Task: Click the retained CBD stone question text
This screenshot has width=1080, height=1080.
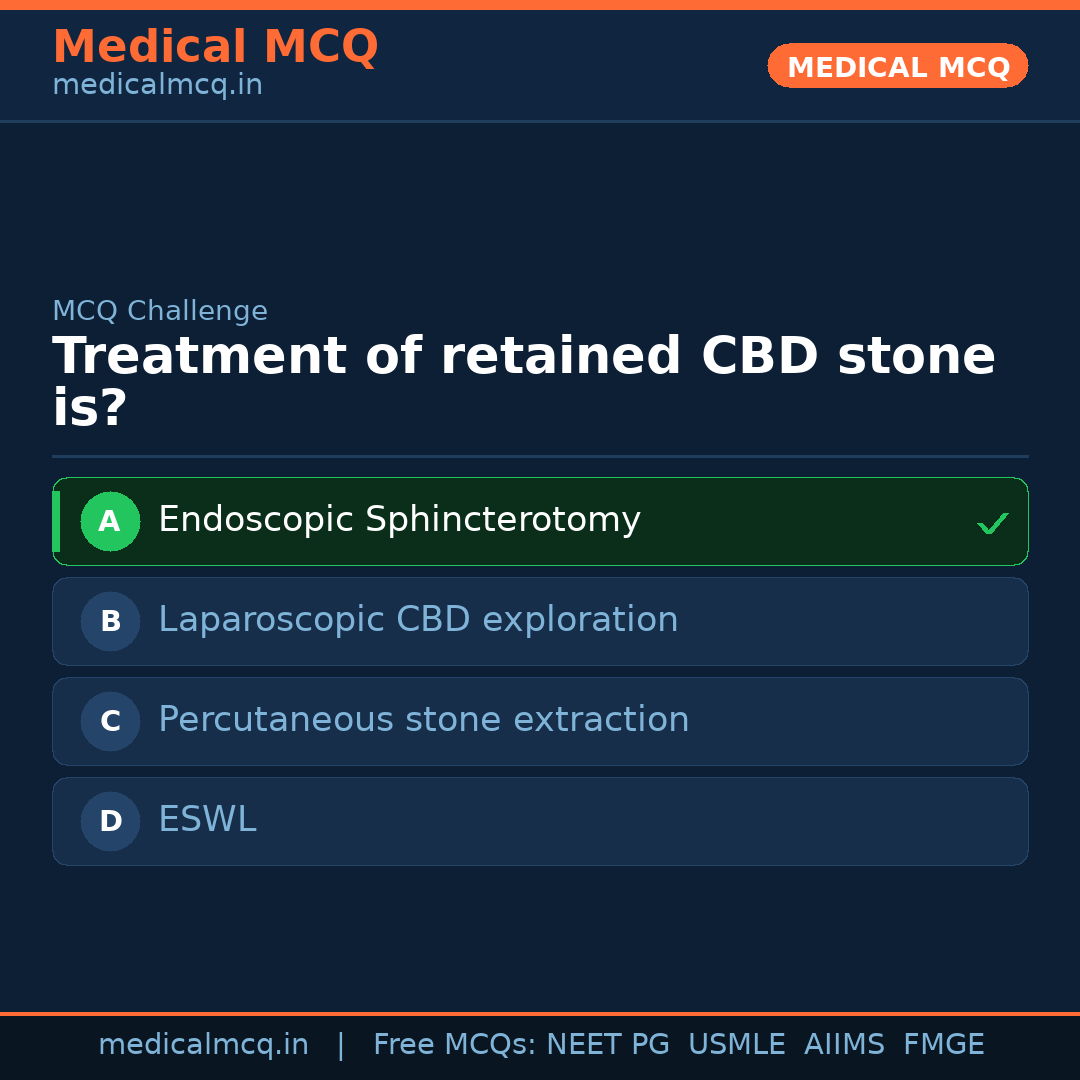Action: (523, 381)
